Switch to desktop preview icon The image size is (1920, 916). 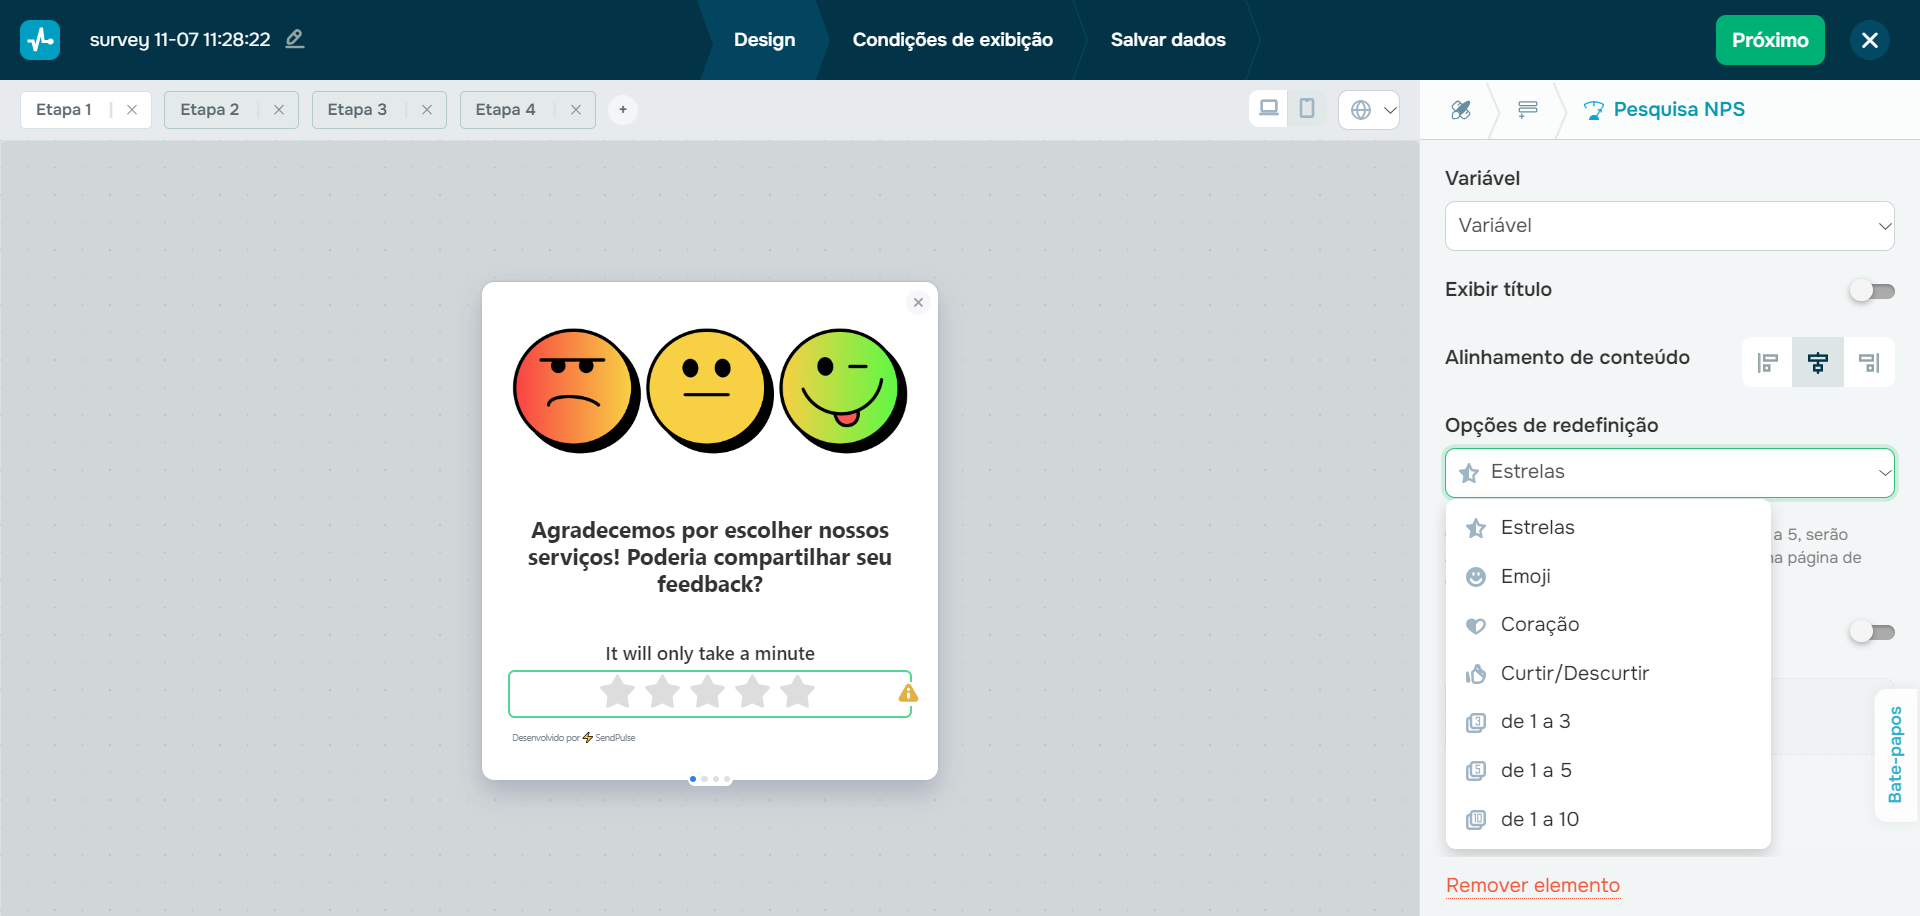click(x=1269, y=108)
